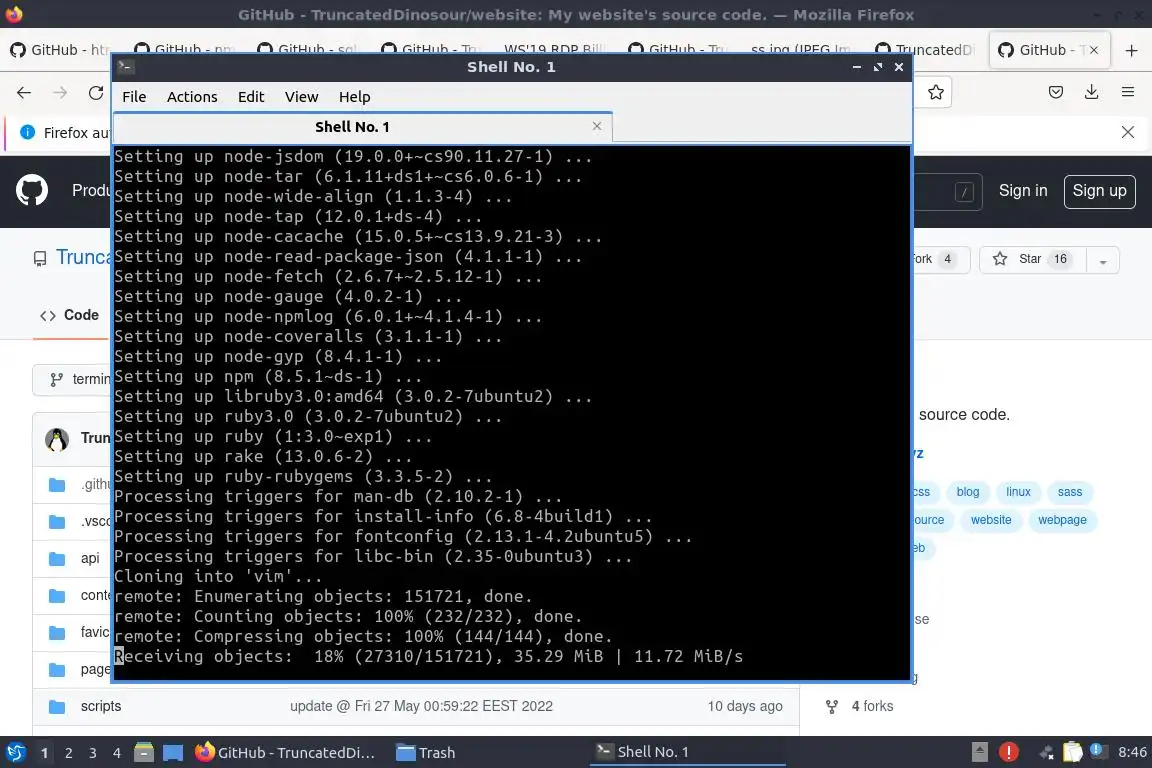
Task: Click the Sign in link on GitHub
Action: click(x=1023, y=190)
